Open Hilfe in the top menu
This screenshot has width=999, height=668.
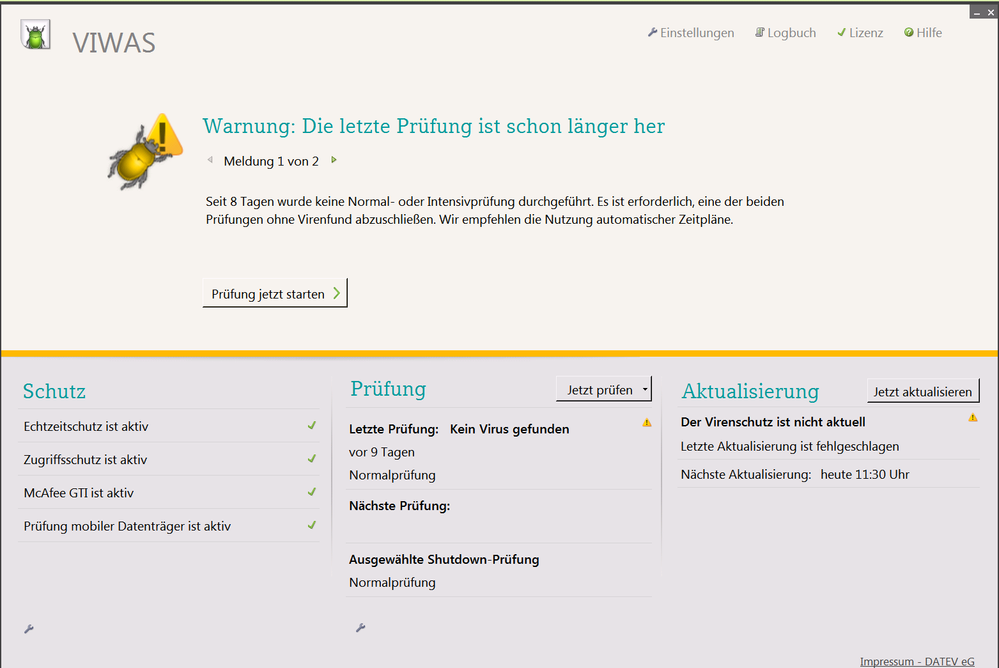pos(923,33)
